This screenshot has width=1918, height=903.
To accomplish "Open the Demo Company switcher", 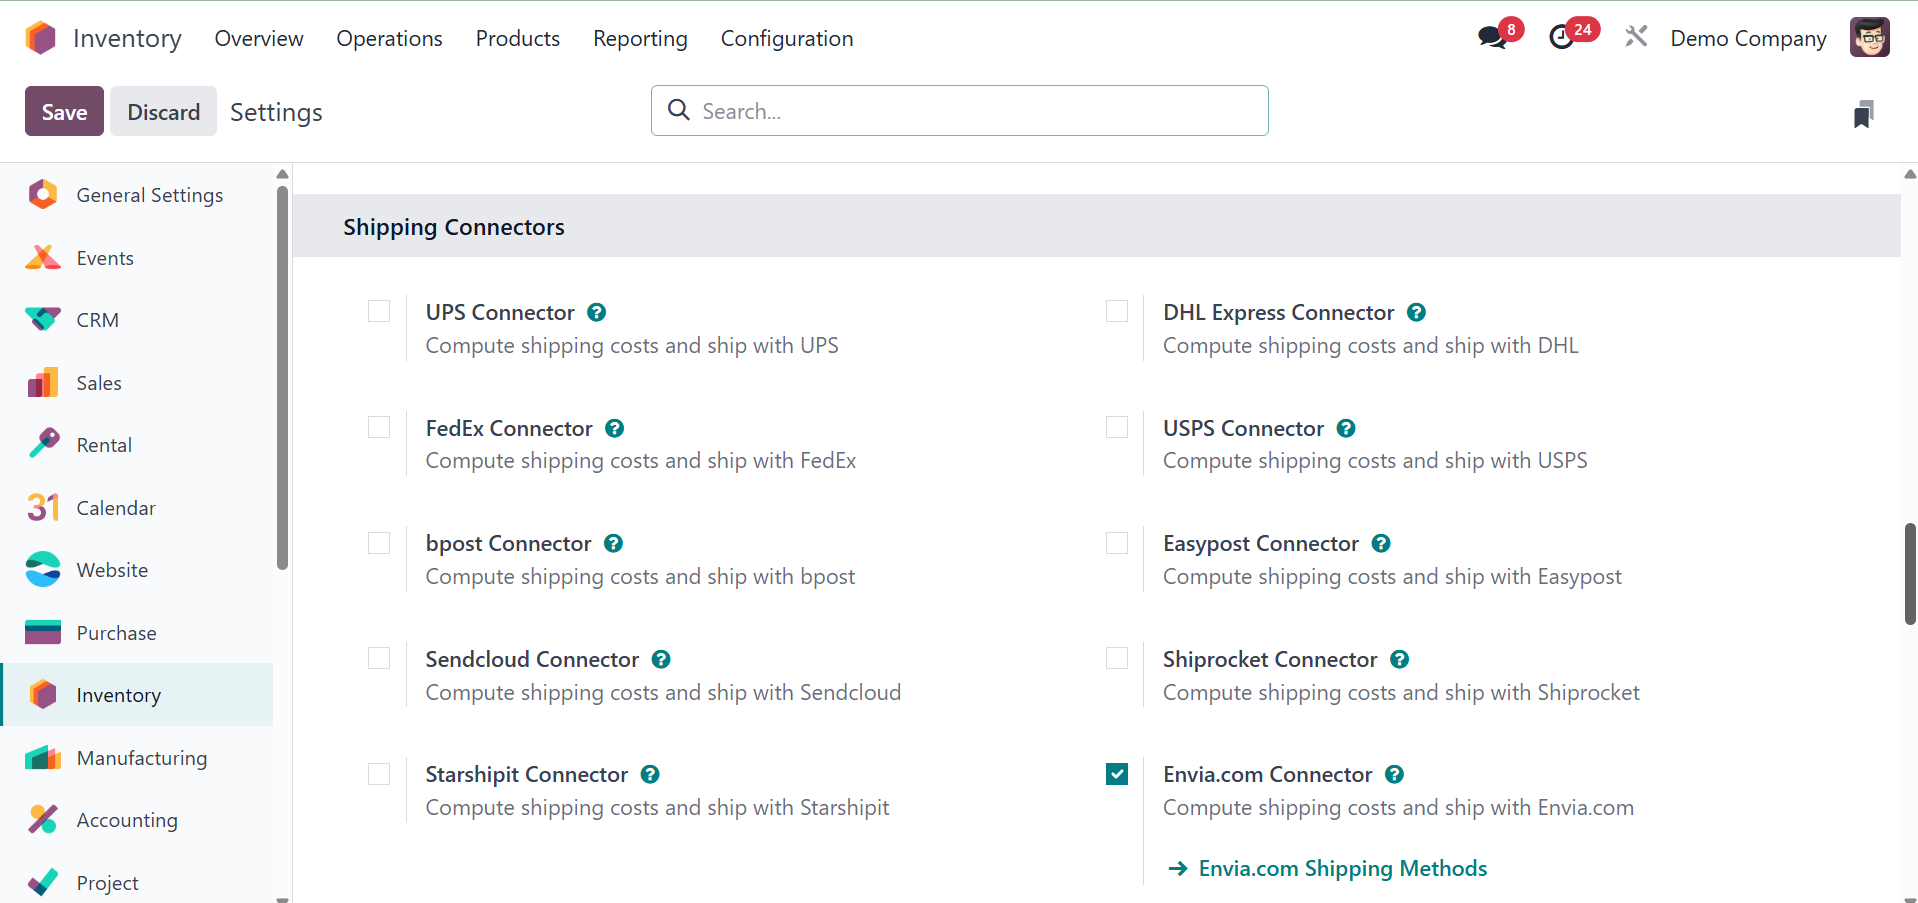I will [1748, 38].
